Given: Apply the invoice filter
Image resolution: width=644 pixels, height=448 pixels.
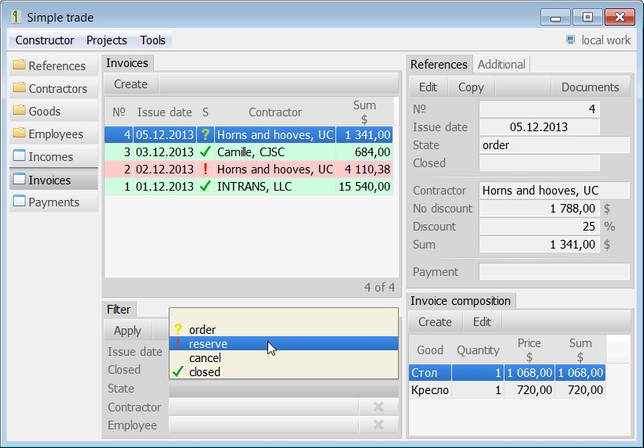Looking at the screenshot, I should click(127, 331).
